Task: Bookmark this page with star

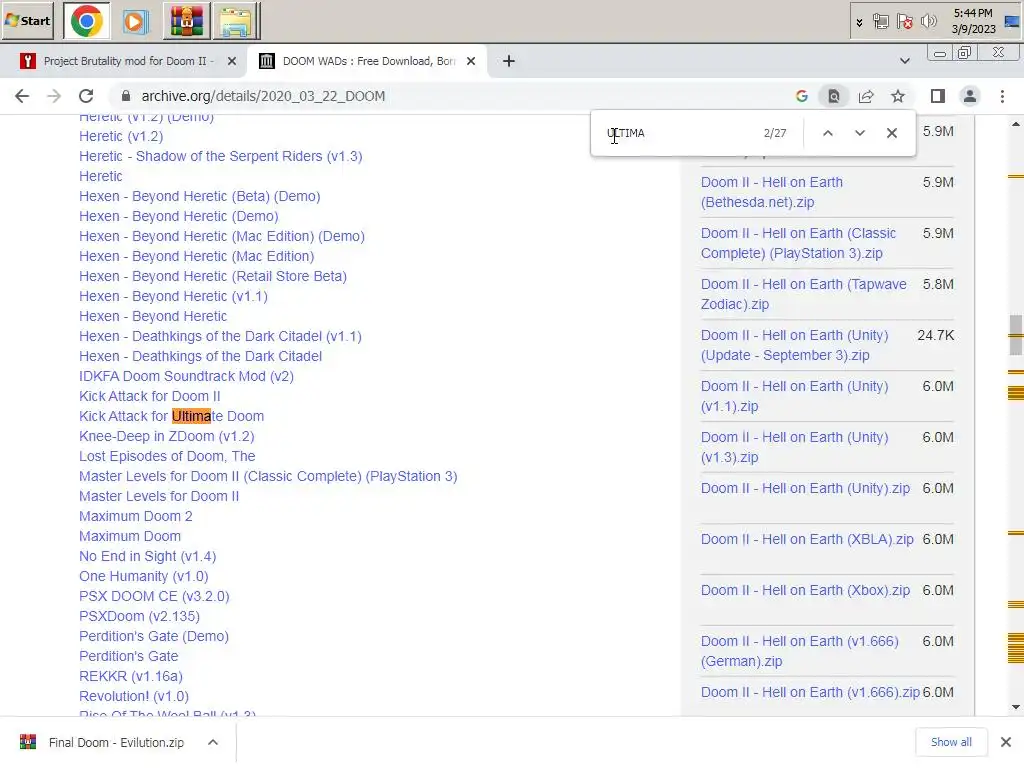Action: pos(898,96)
